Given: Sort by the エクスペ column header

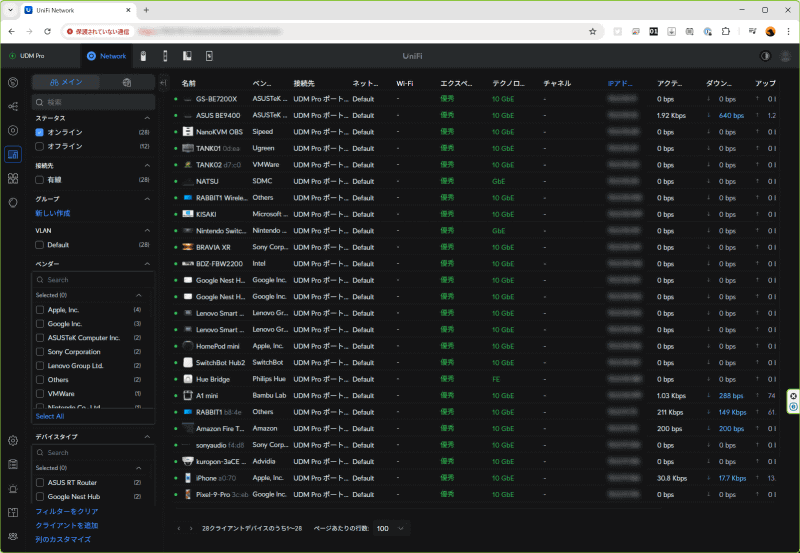Looking at the screenshot, I should coord(456,83).
